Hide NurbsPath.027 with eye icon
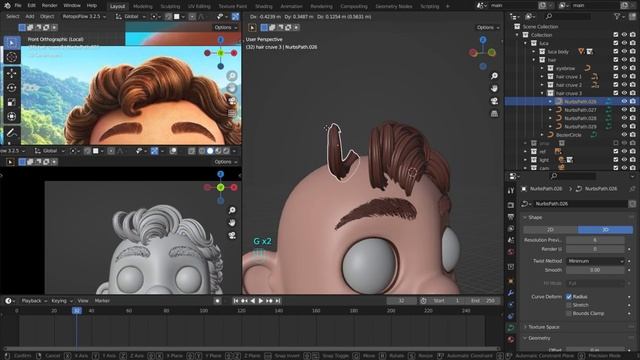Viewport: 640px width, 360px height. pyautogui.click(x=624, y=109)
